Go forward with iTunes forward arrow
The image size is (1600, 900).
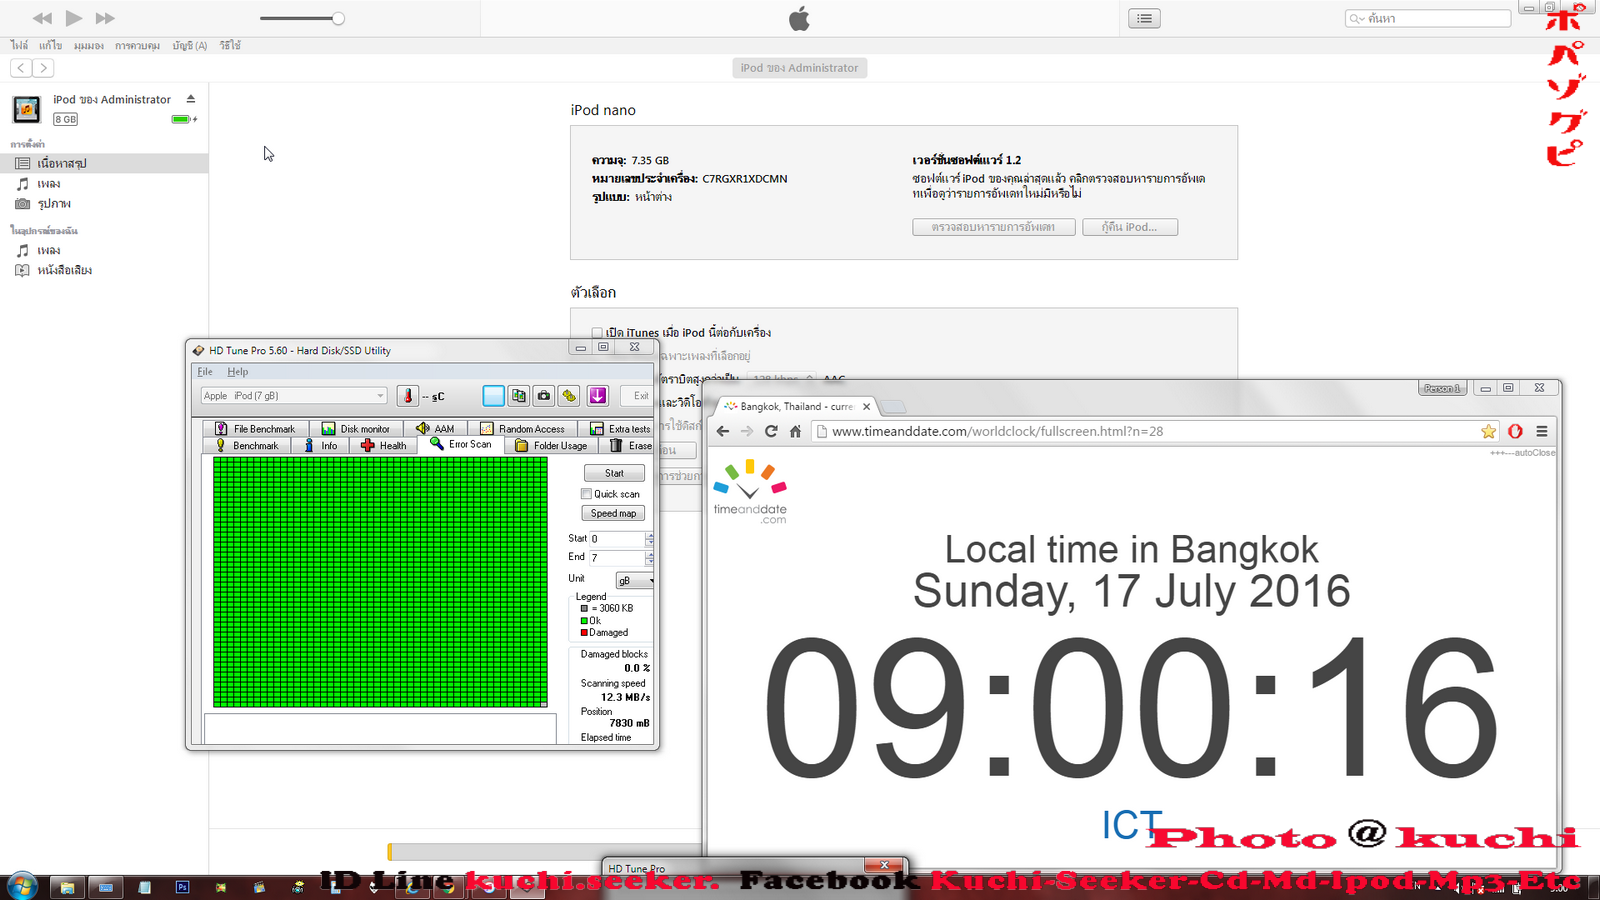pyautogui.click(x=43, y=68)
